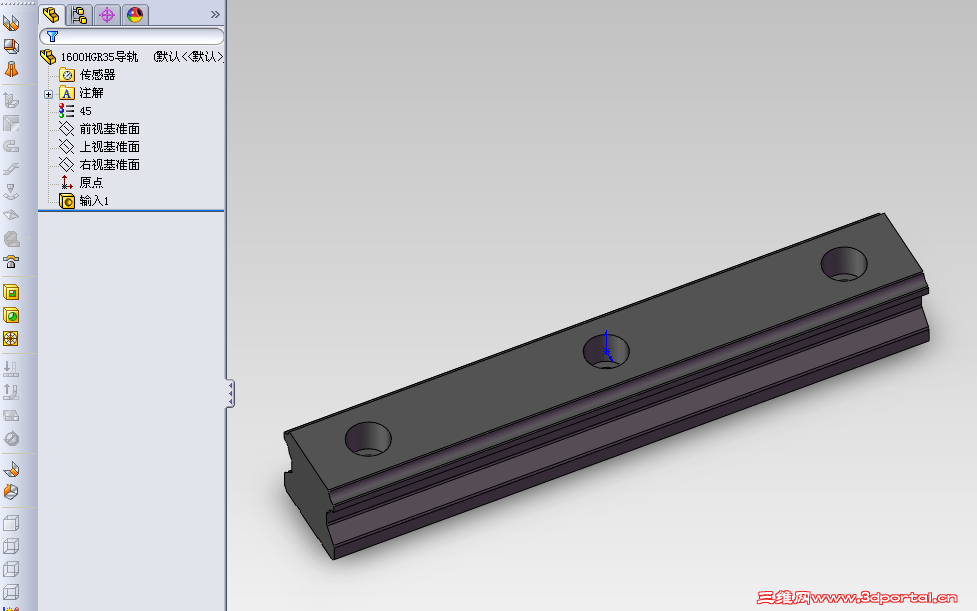Select the Rip tool icon
This screenshot has height=611, width=977.
point(11,469)
